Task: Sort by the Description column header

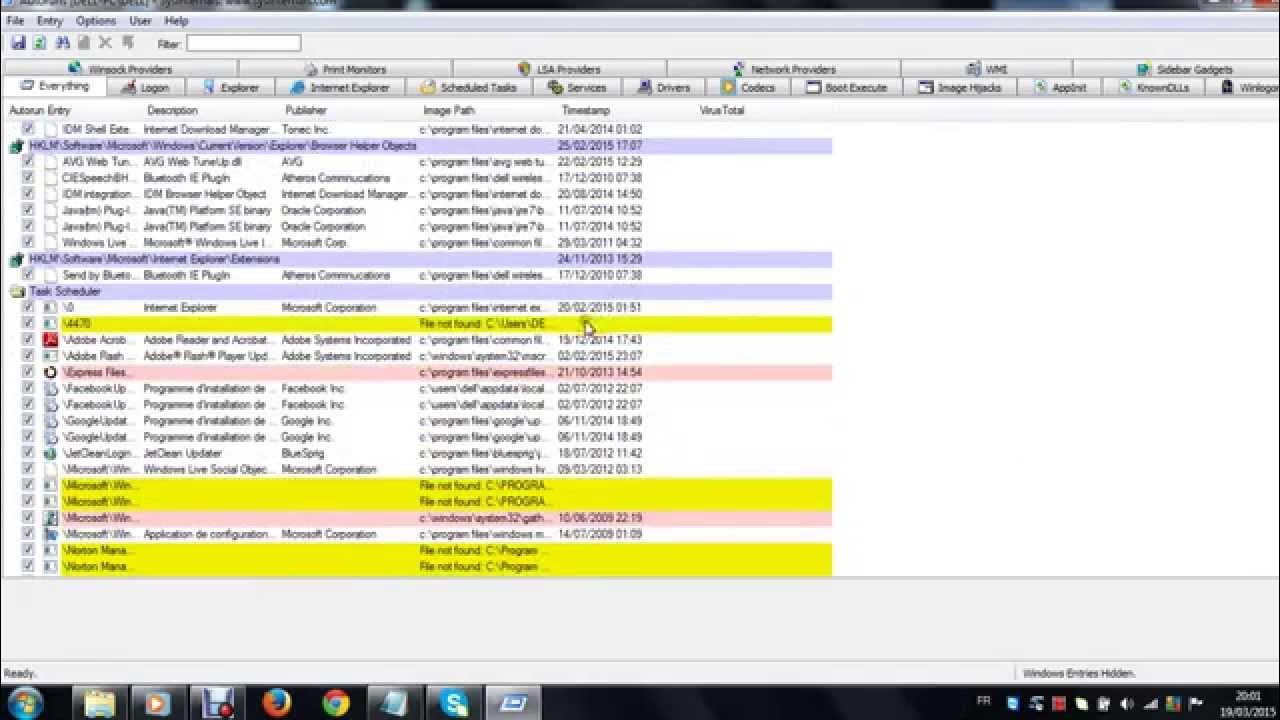Action: (172, 111)
